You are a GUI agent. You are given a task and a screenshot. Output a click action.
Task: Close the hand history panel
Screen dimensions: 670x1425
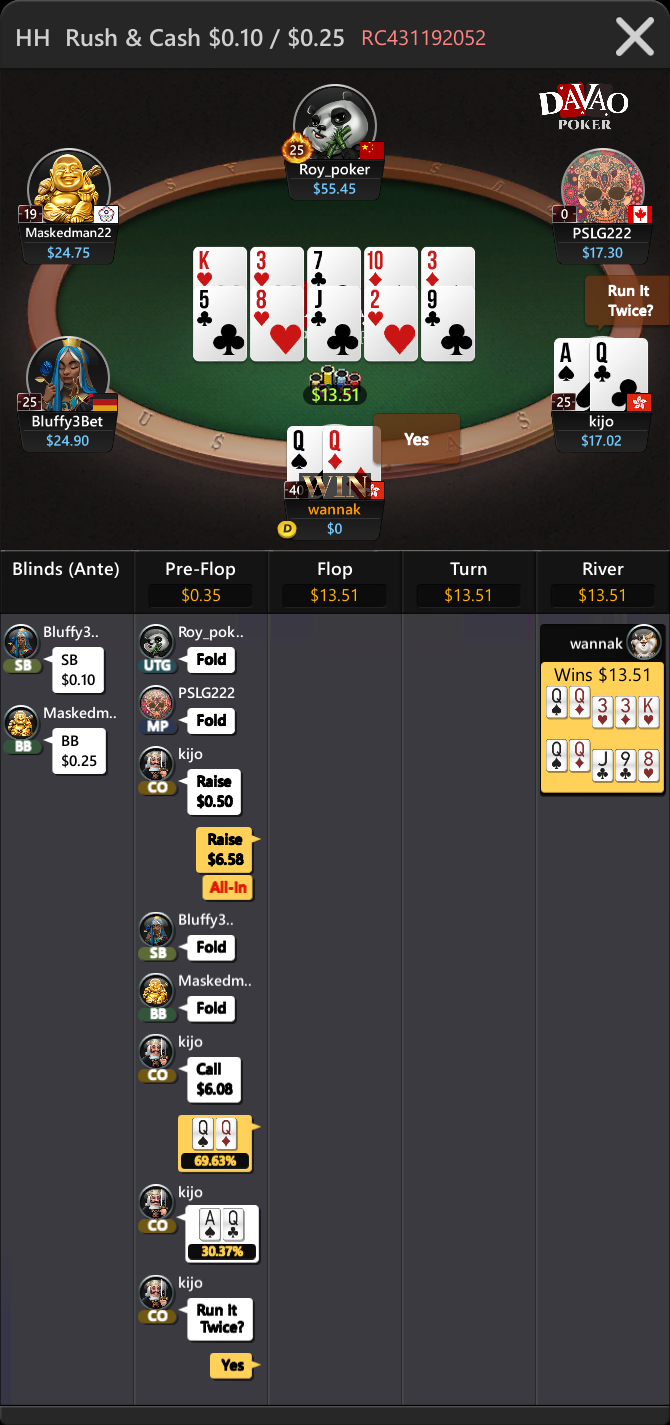[635, 37]
